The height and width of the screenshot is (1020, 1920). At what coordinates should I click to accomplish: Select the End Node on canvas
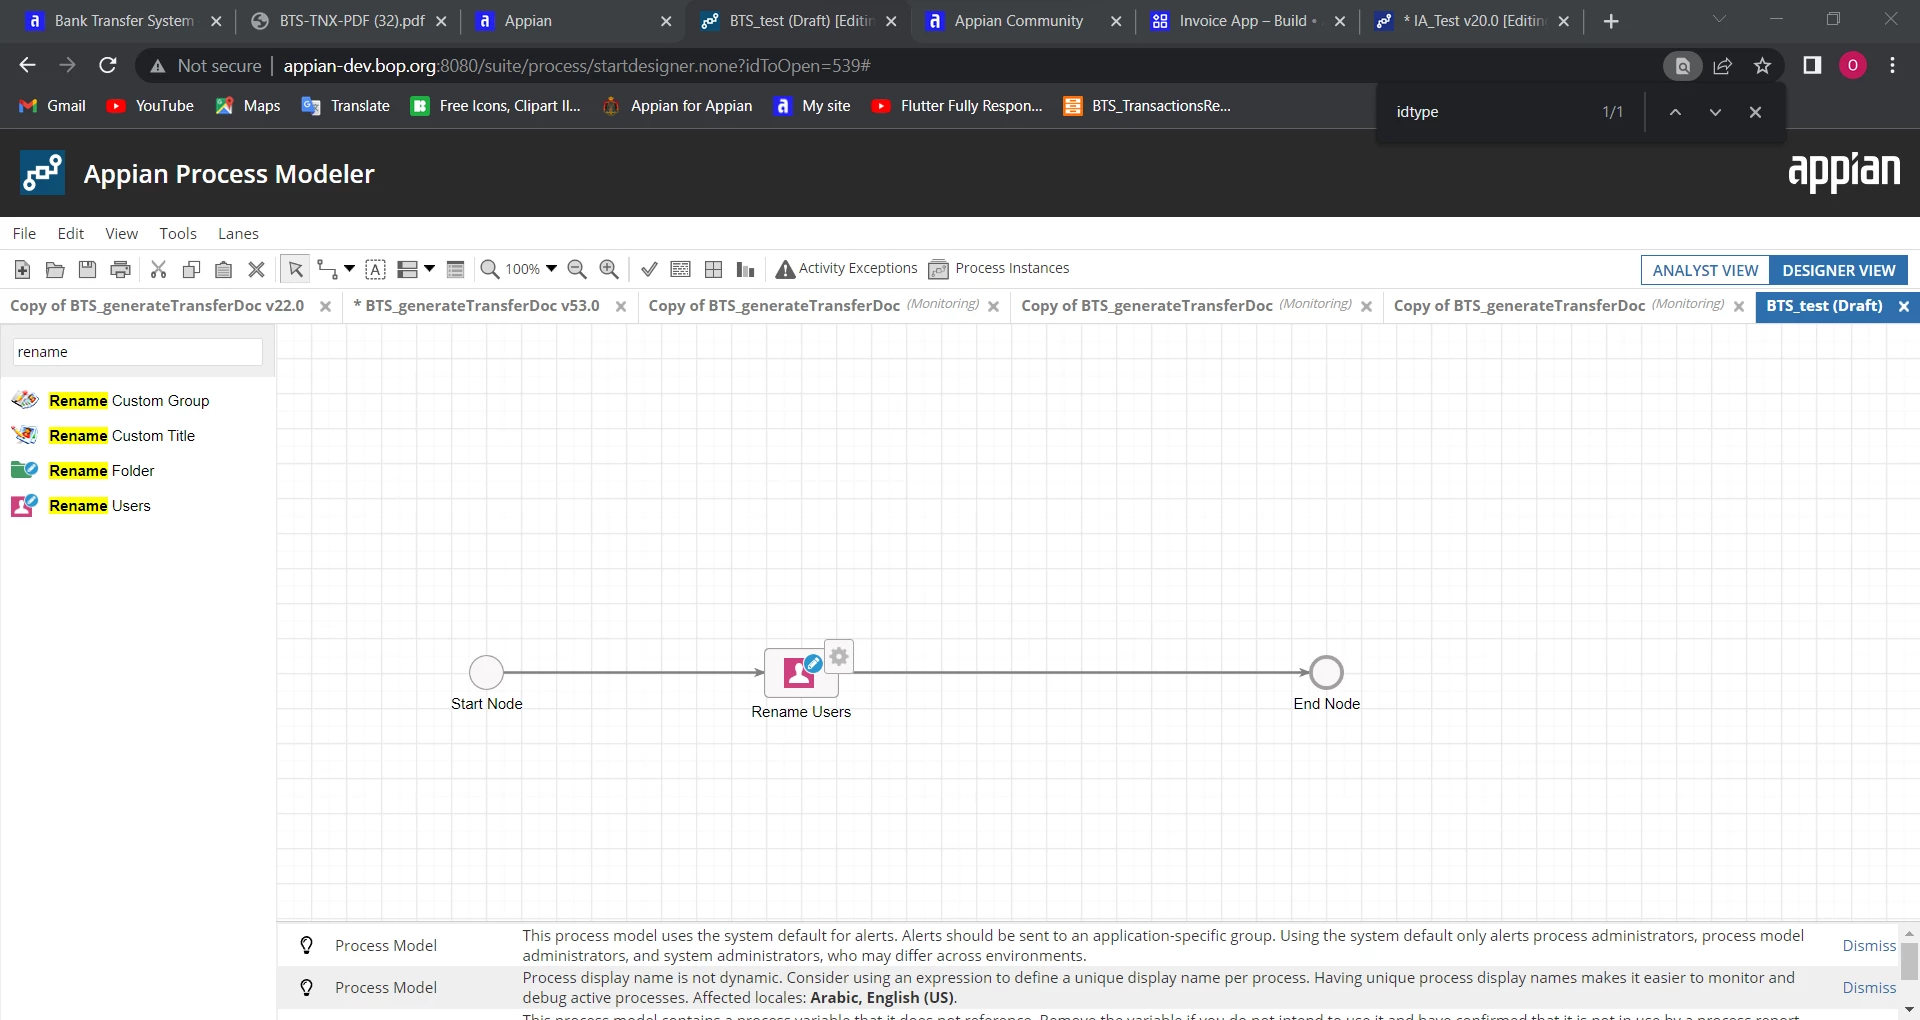click(1327, 672)
